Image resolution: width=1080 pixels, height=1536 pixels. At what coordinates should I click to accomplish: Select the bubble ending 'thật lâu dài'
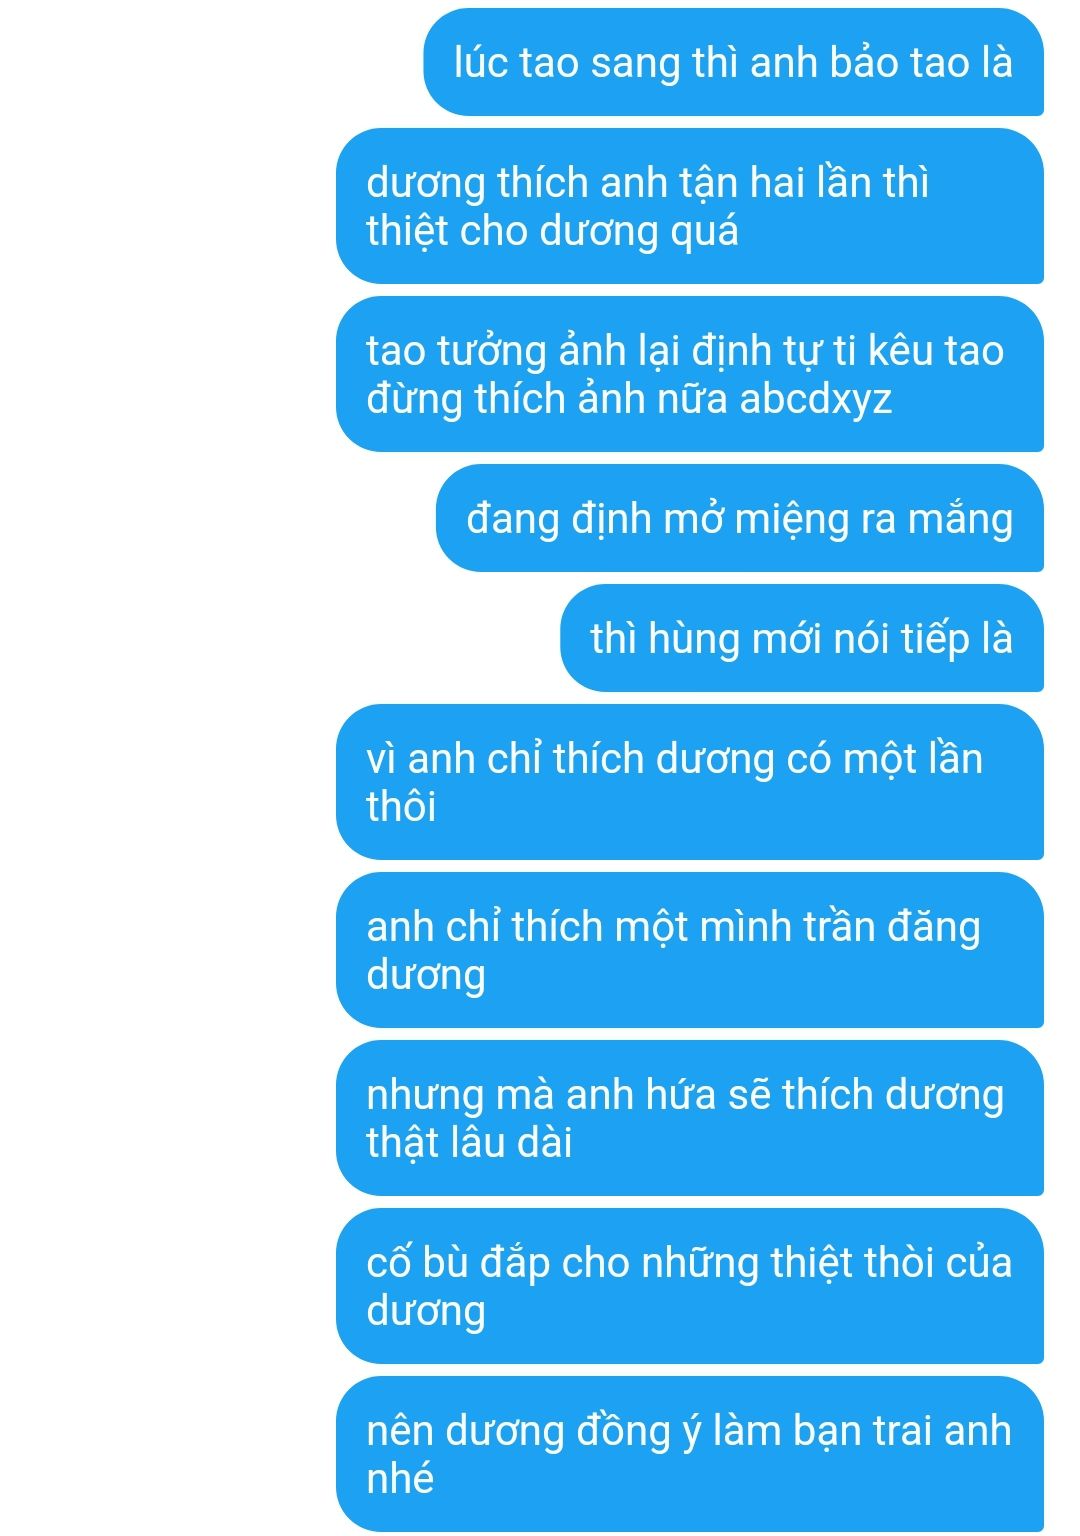coord(690,1118)
